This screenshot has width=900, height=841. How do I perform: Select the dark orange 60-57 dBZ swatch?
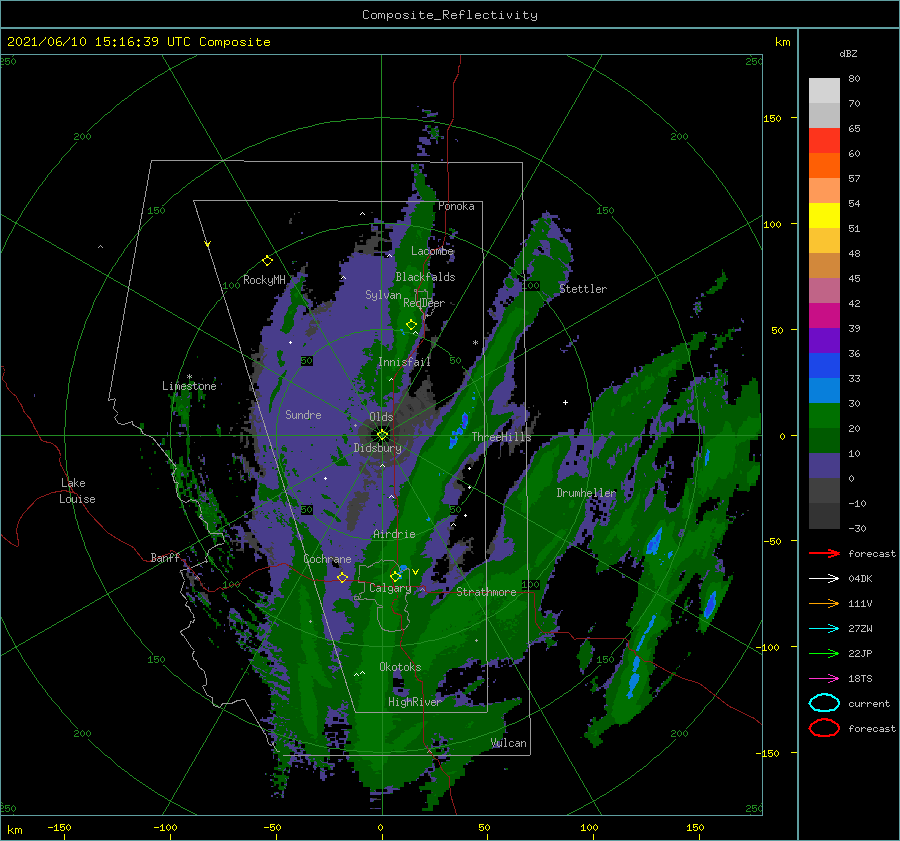(824, 165)
